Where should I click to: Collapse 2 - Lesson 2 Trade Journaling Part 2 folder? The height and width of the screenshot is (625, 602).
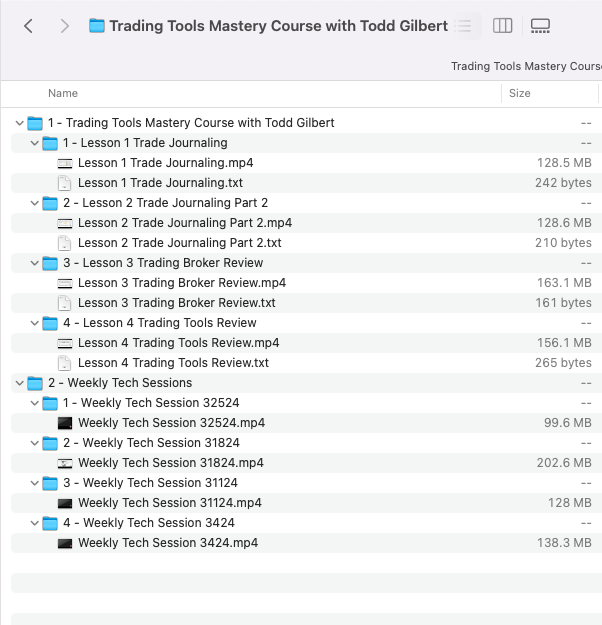(x=35, y=203)
